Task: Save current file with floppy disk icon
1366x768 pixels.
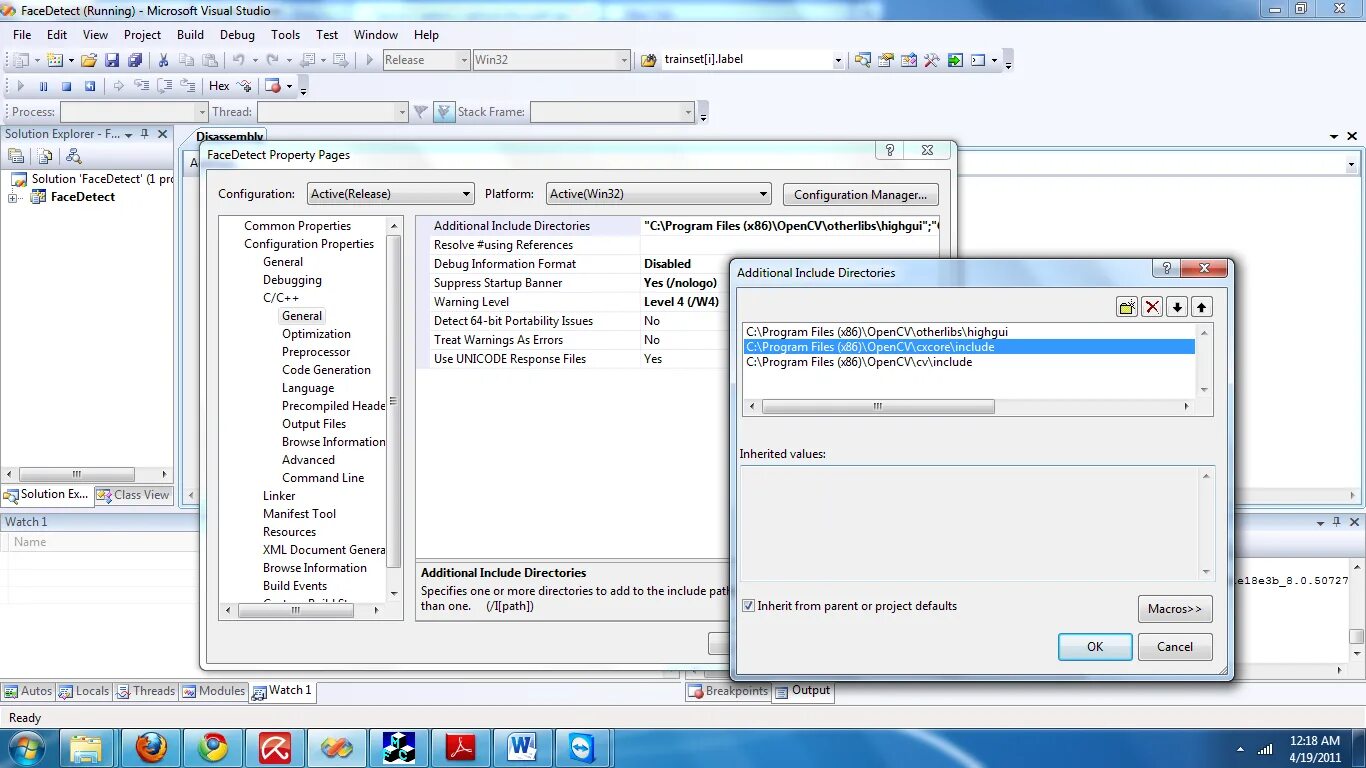Action: pos(112,60)
